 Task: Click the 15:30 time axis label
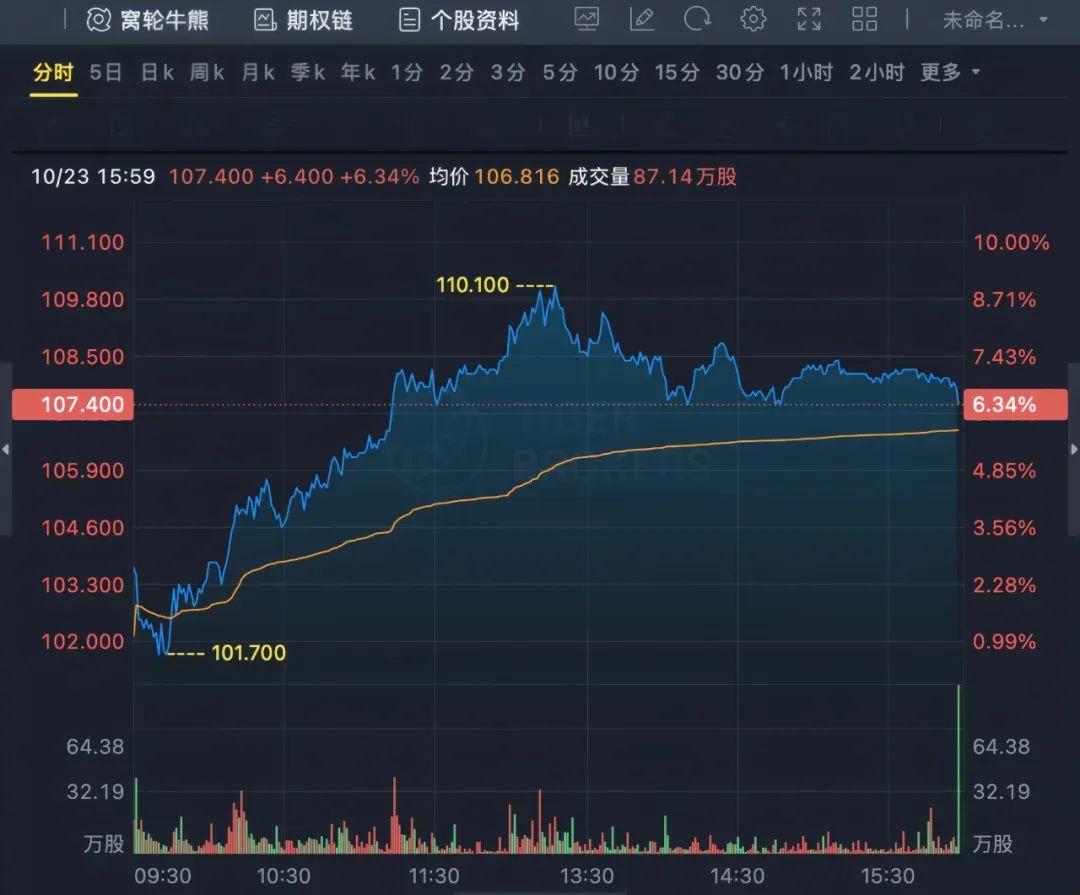(888, 876)
